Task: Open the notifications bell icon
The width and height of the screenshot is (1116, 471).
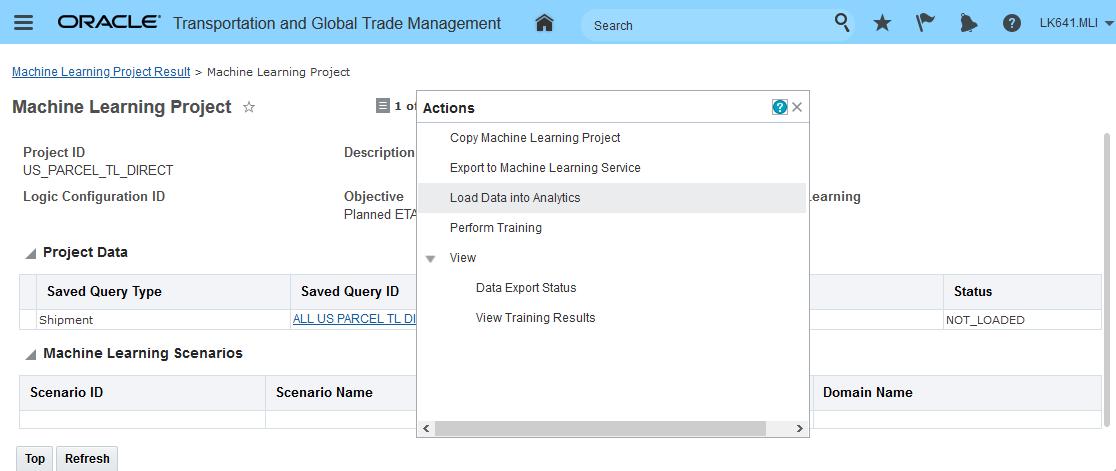Action: (969, 23)
